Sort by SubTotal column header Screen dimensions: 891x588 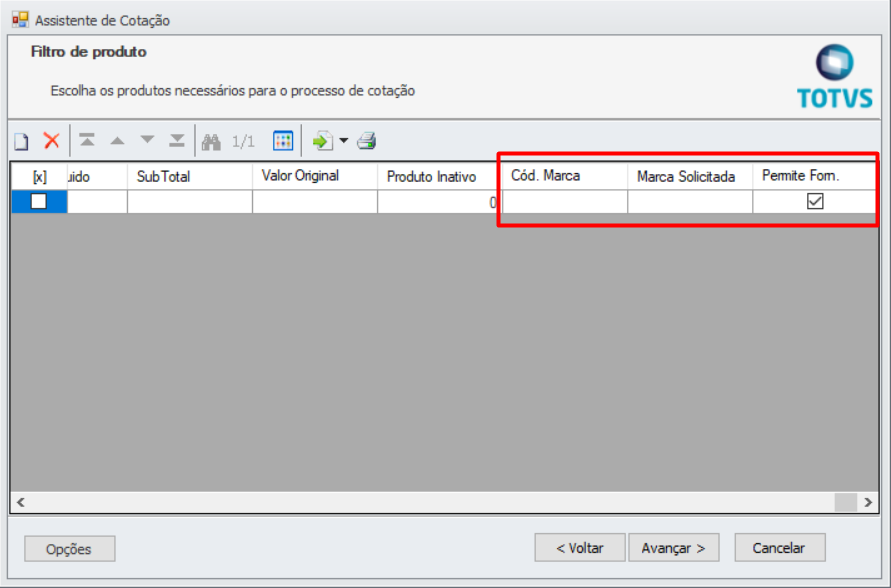pyautogui.click(x=190, y=177)
